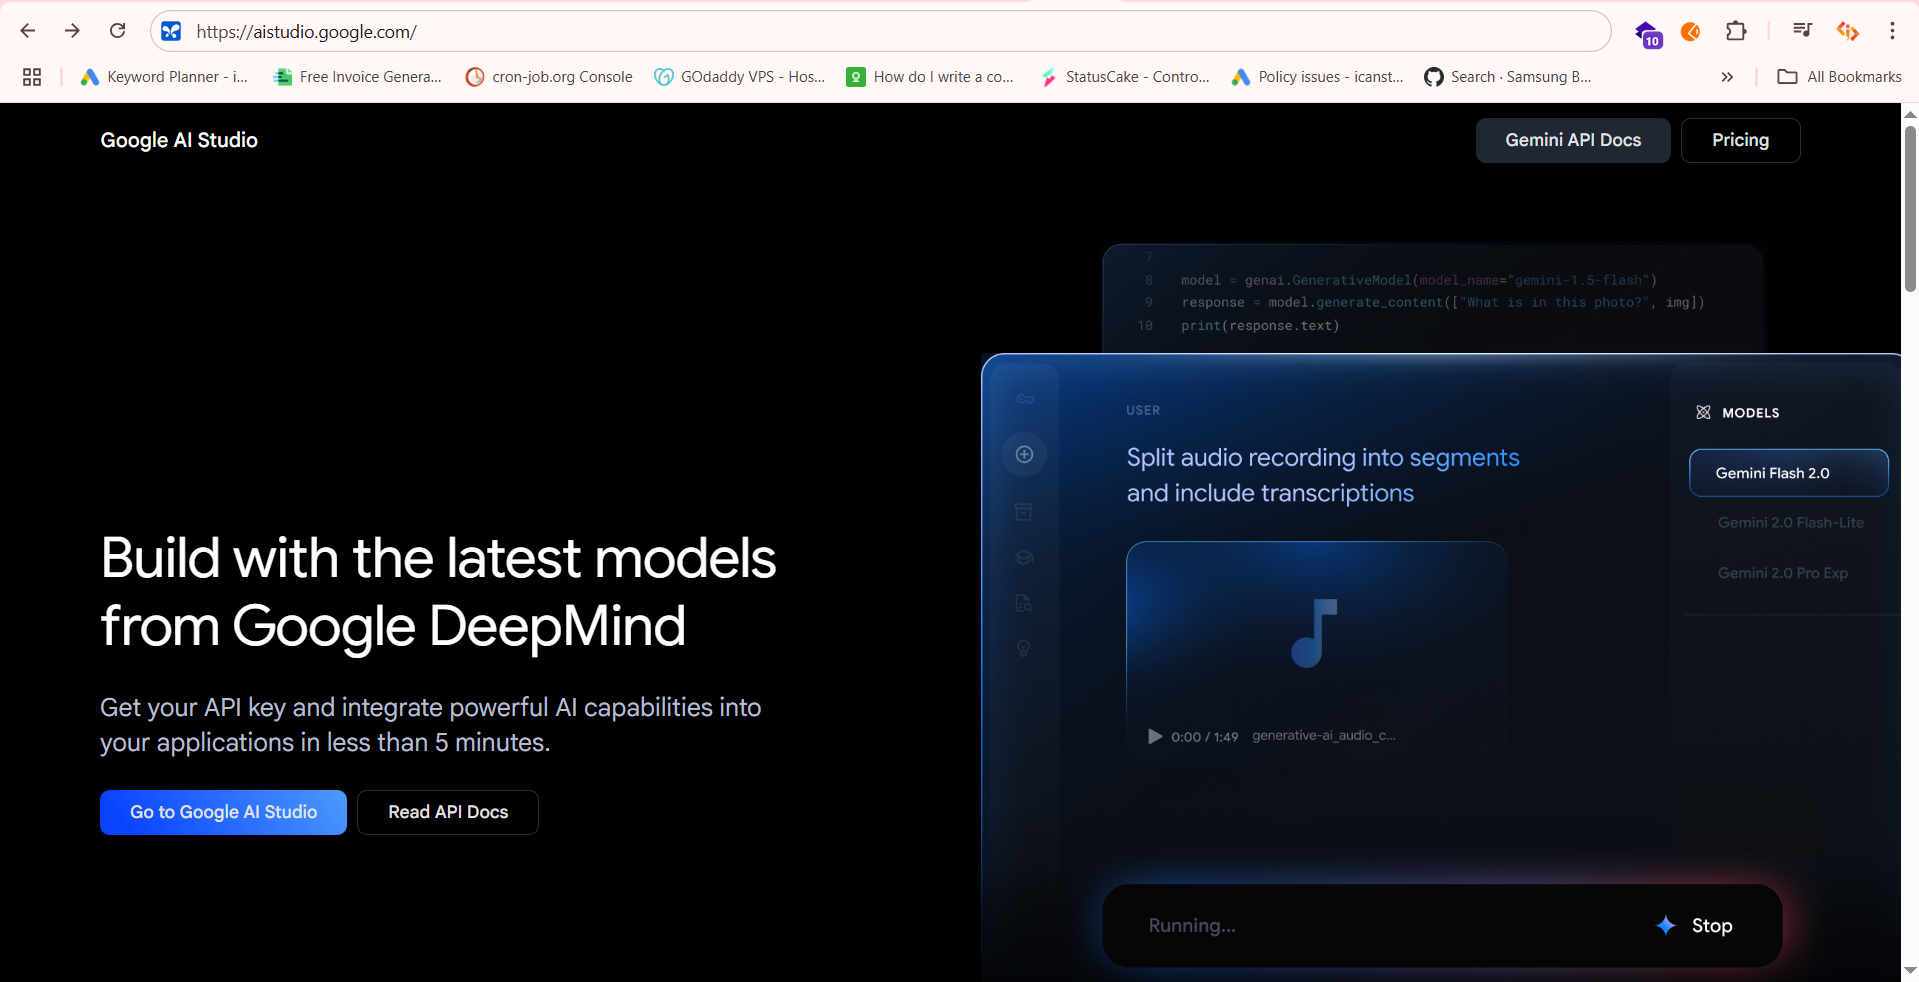Open the Chrome three-dot menu

(x=1892, y=31)
